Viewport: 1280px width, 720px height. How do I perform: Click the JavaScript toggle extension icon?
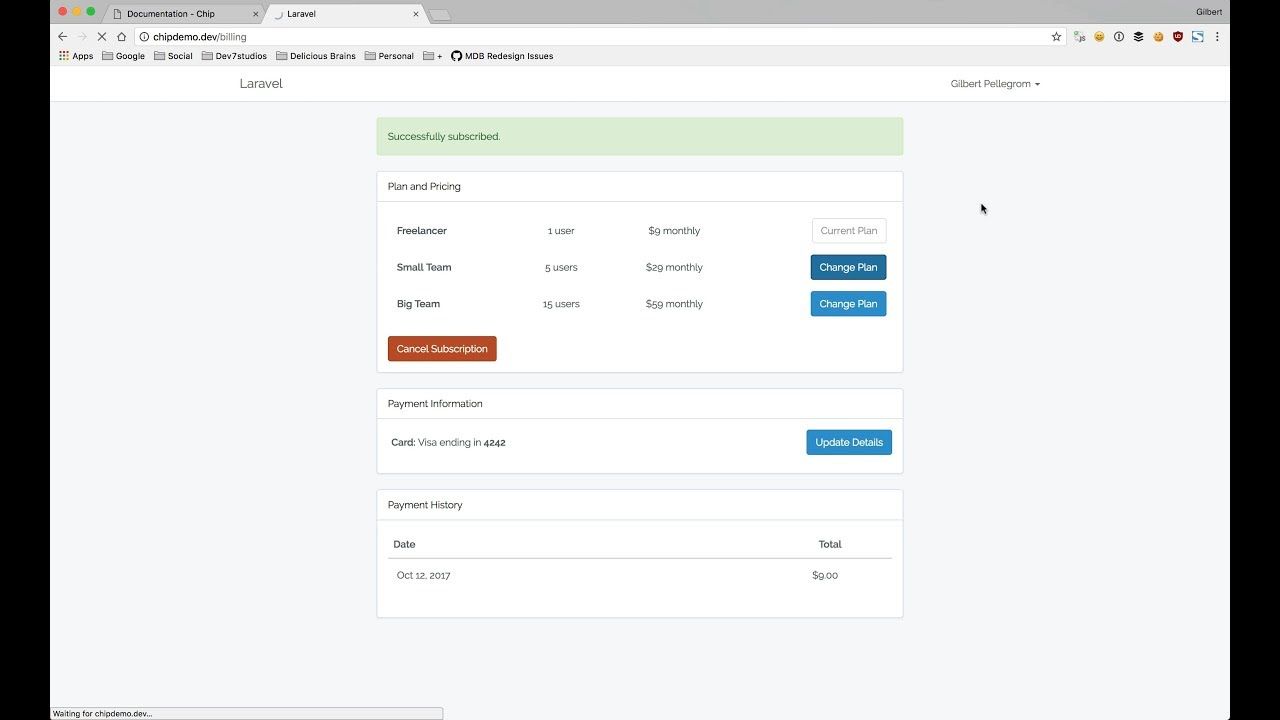1079,36
